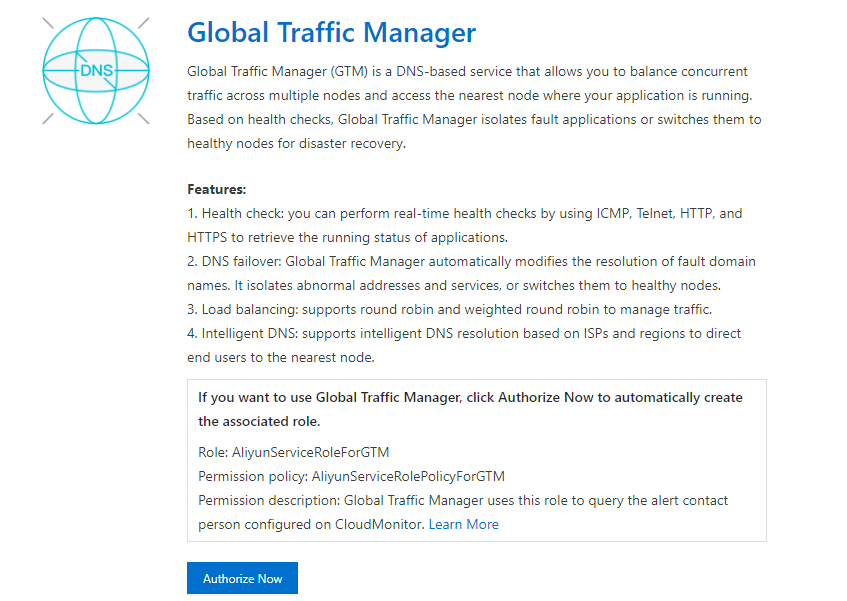Click the Intelligent DNS feature line
The image size is (847, 601).
click(x=464, y=334)
